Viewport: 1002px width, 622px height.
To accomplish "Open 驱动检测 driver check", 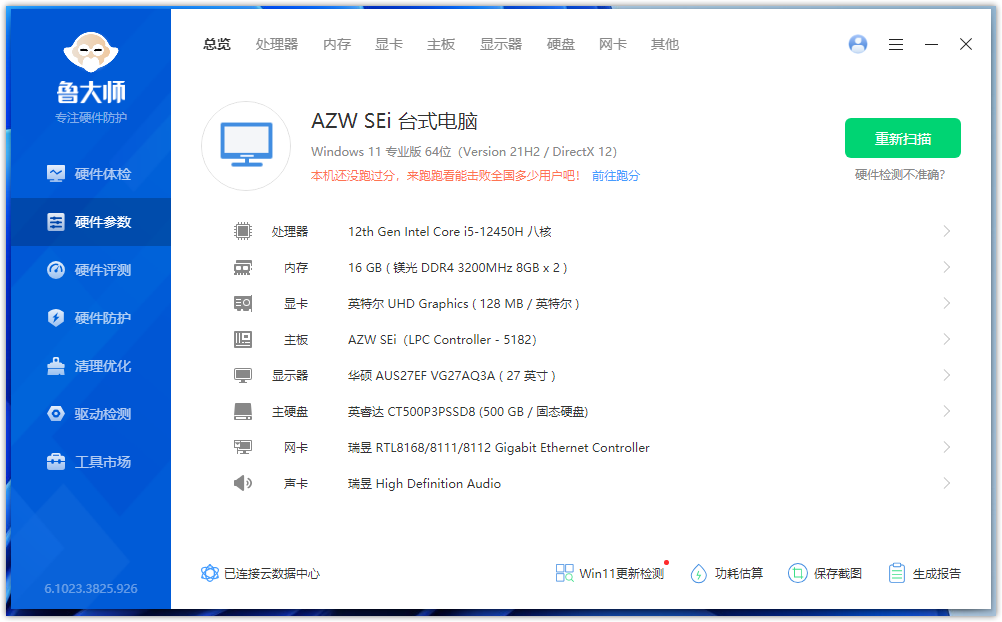I will click(x=91, y=414).
